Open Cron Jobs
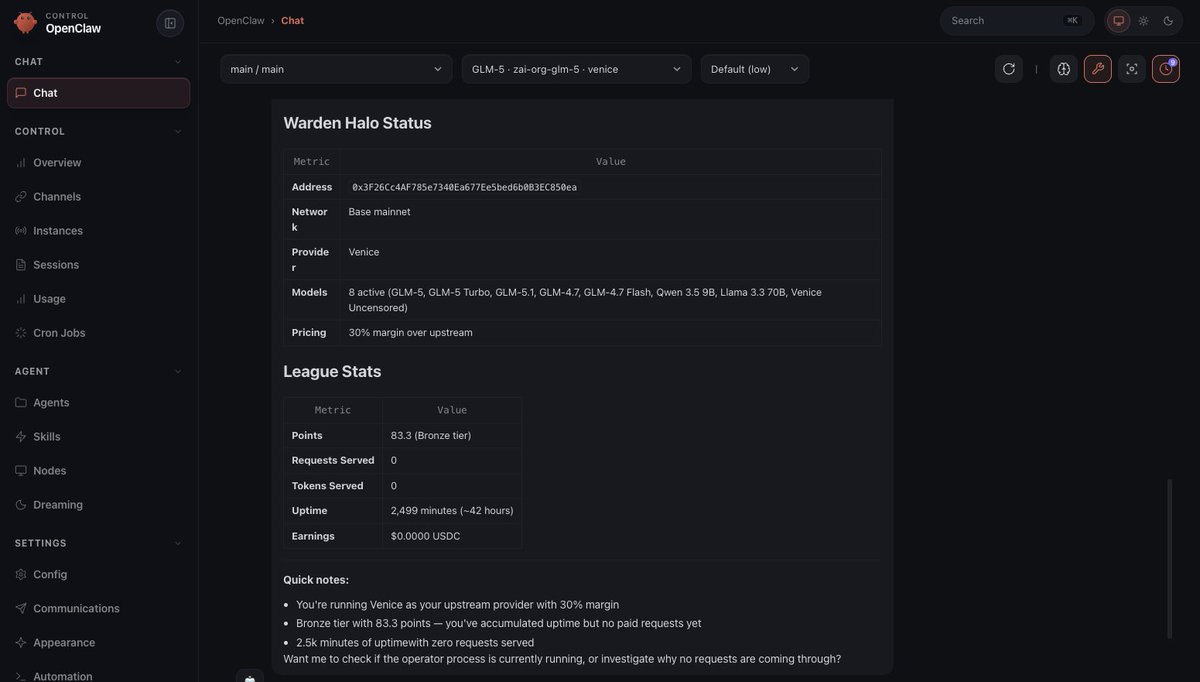 pyautogui.click(x=98, y=333)
